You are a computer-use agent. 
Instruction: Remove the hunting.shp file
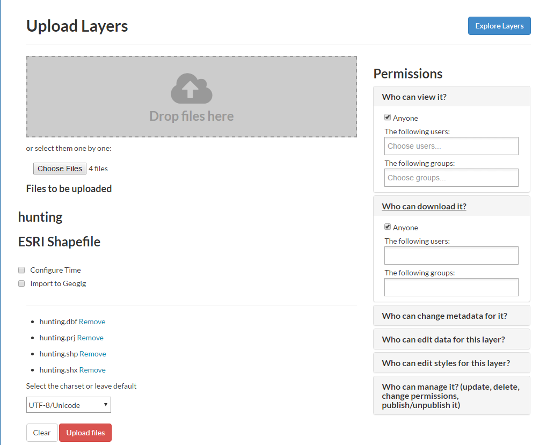click(93, 354)
